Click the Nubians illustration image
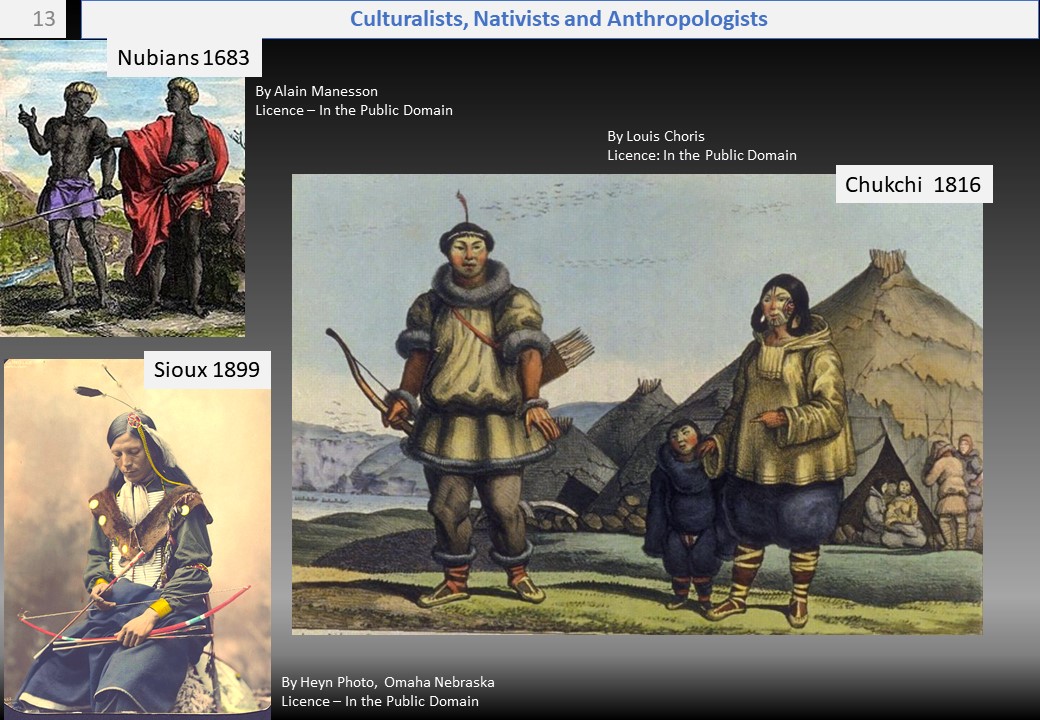Image resolution: width=1040 pixels, height=720 pixels. click(122, 188)
